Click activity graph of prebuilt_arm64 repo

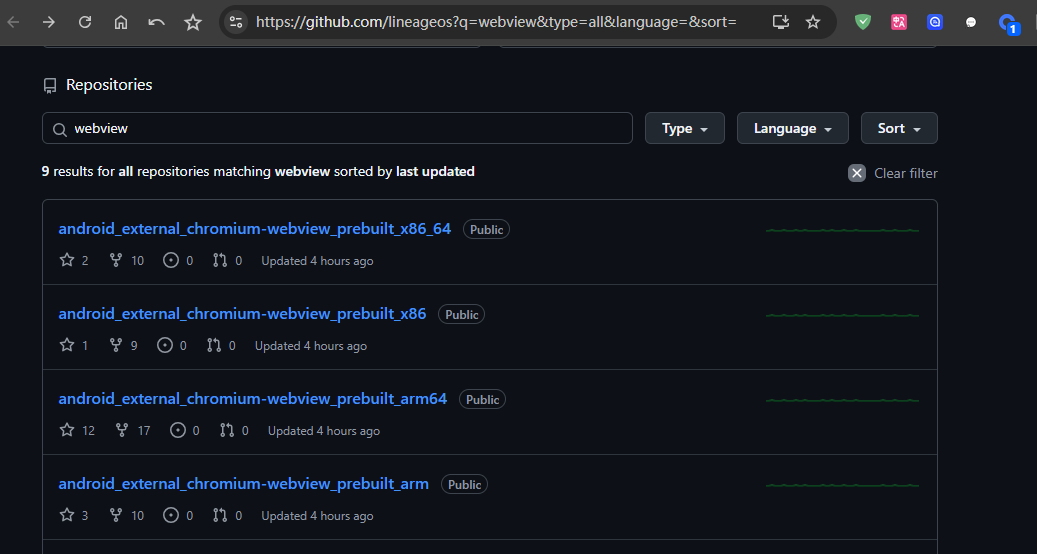click(x=842, y=400)
